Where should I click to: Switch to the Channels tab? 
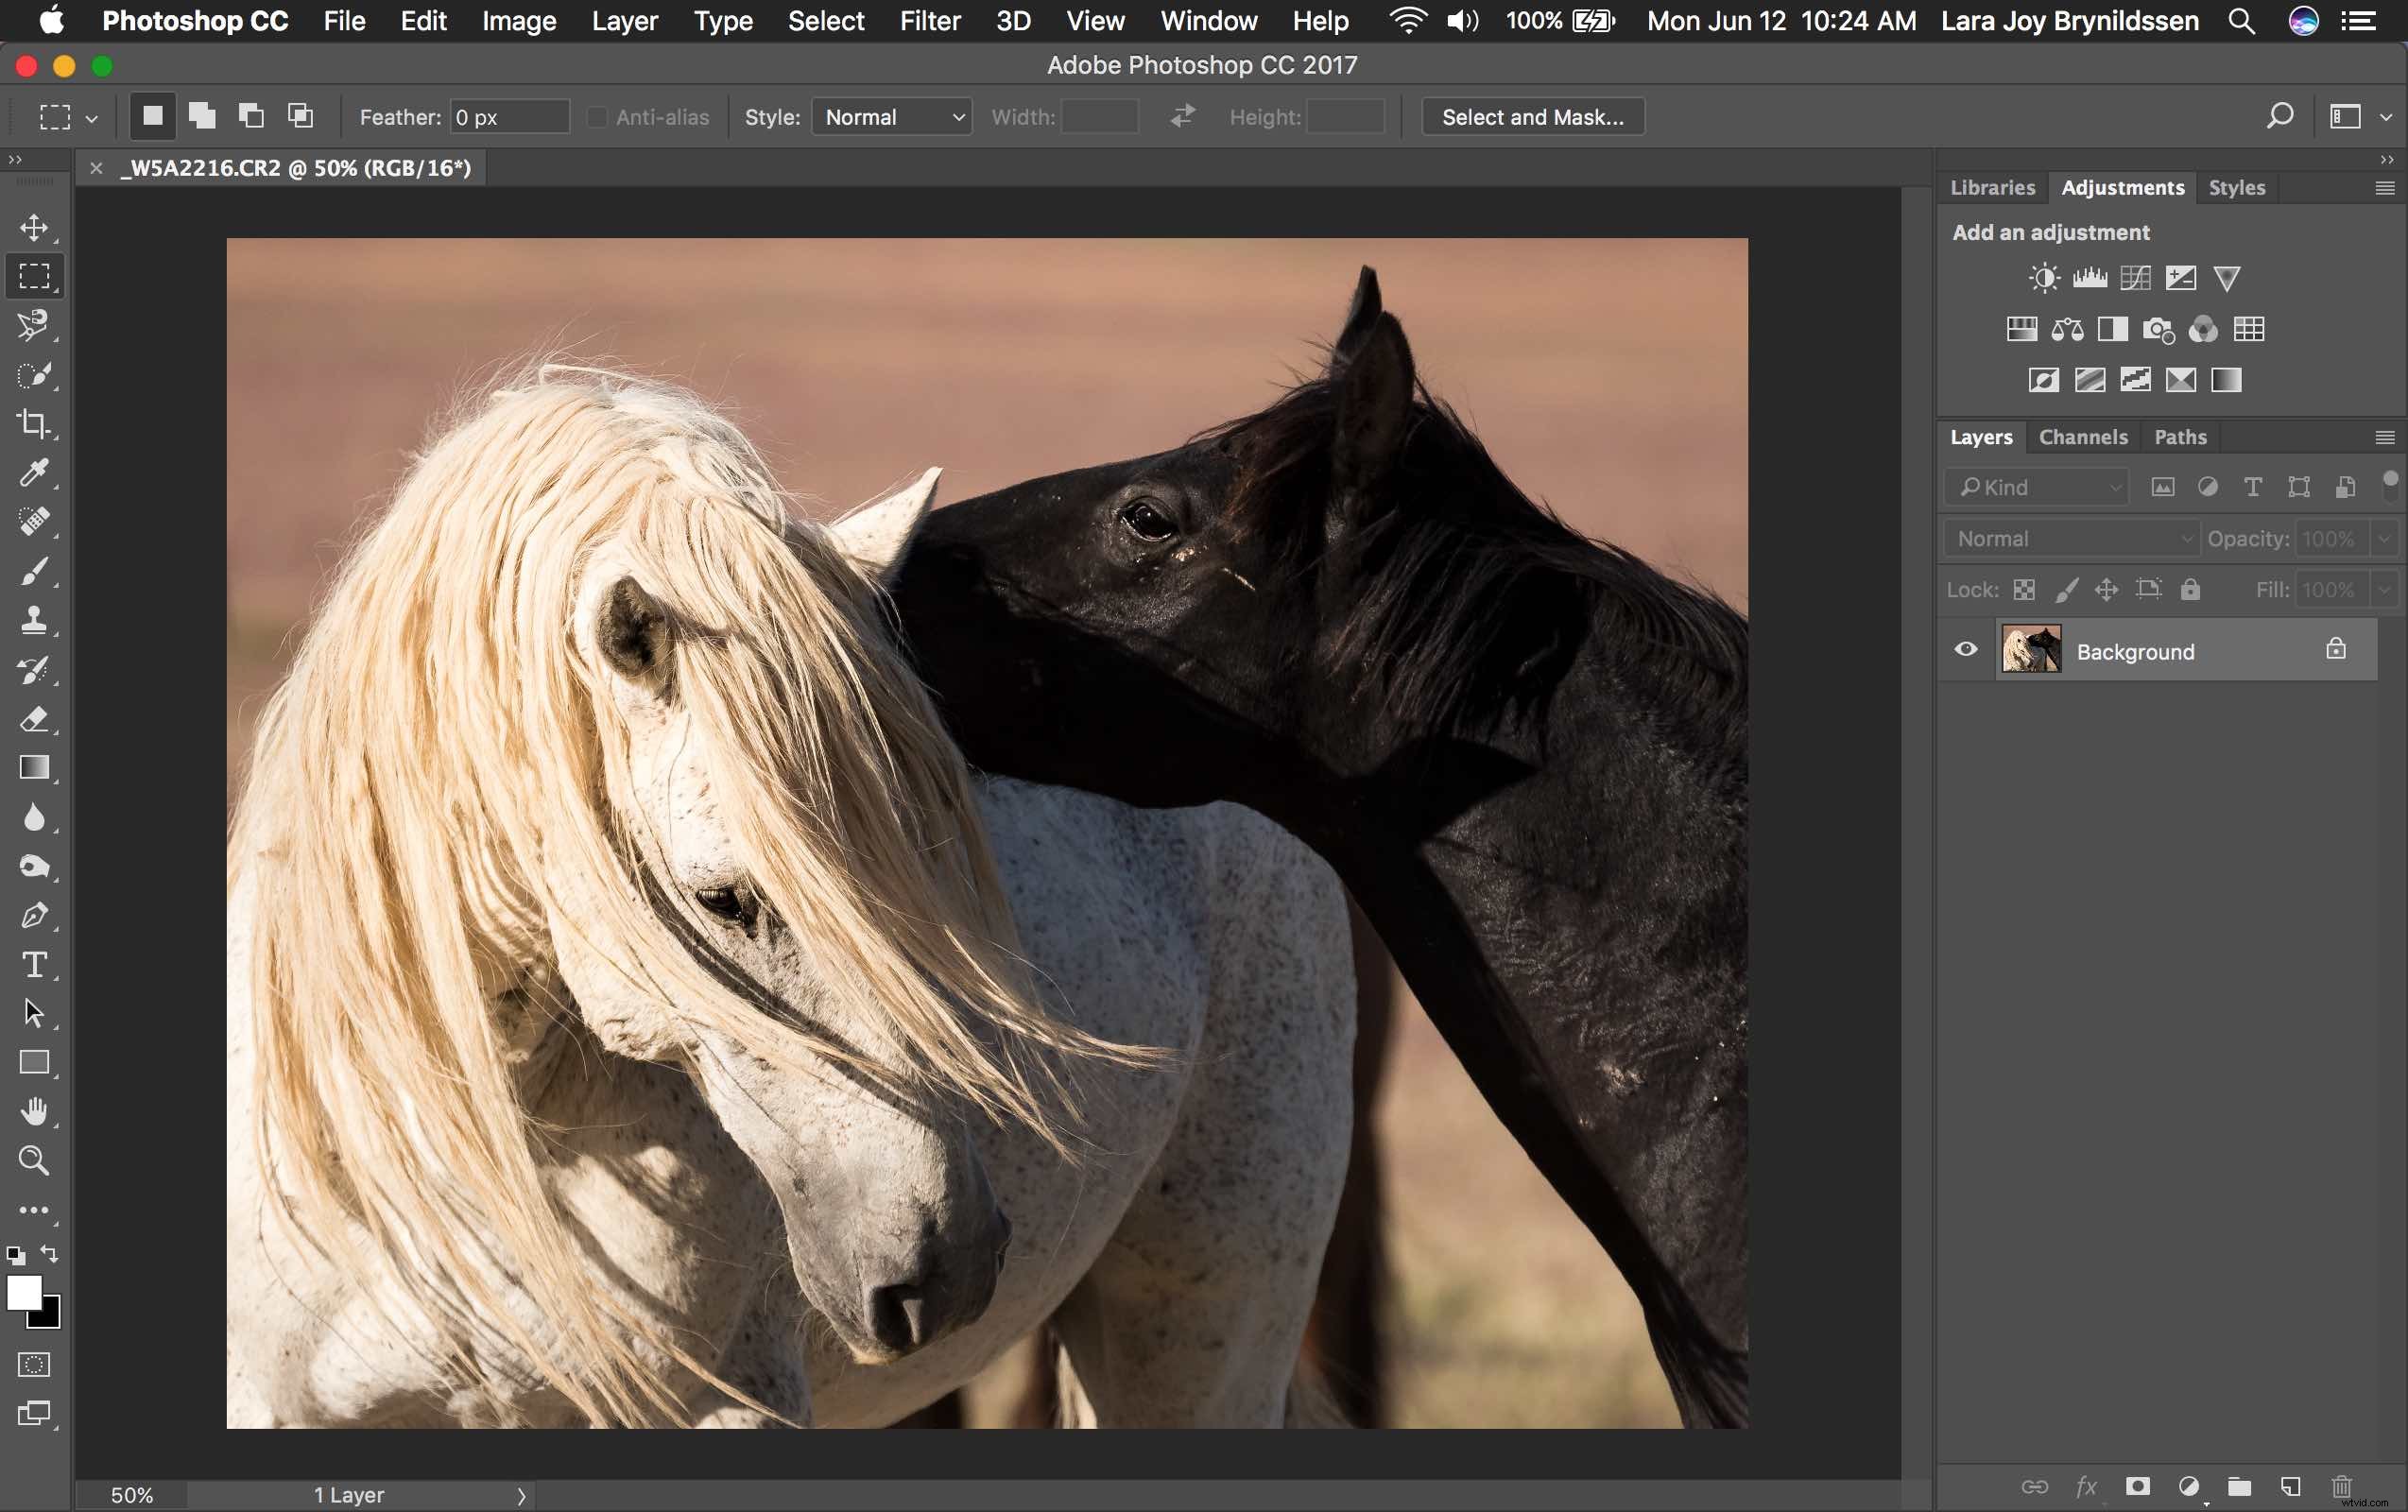(2082, 437)
